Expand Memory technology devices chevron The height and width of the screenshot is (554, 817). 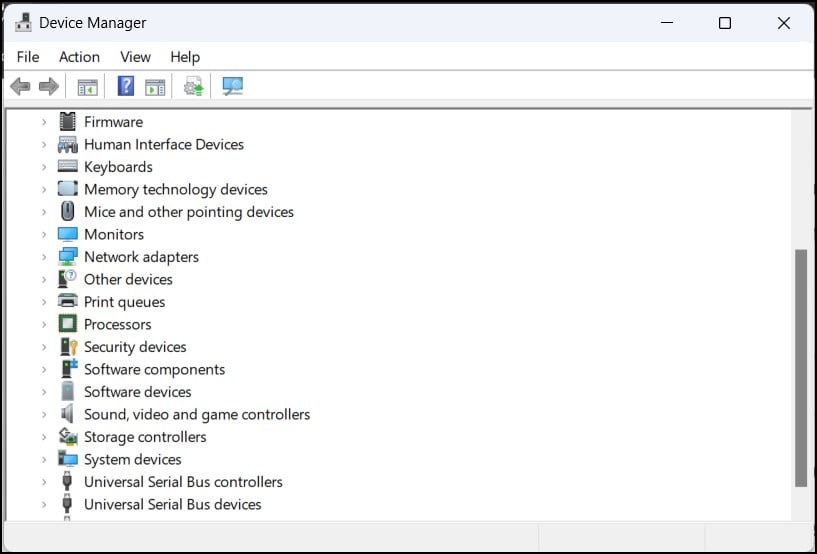click(44, 189)
